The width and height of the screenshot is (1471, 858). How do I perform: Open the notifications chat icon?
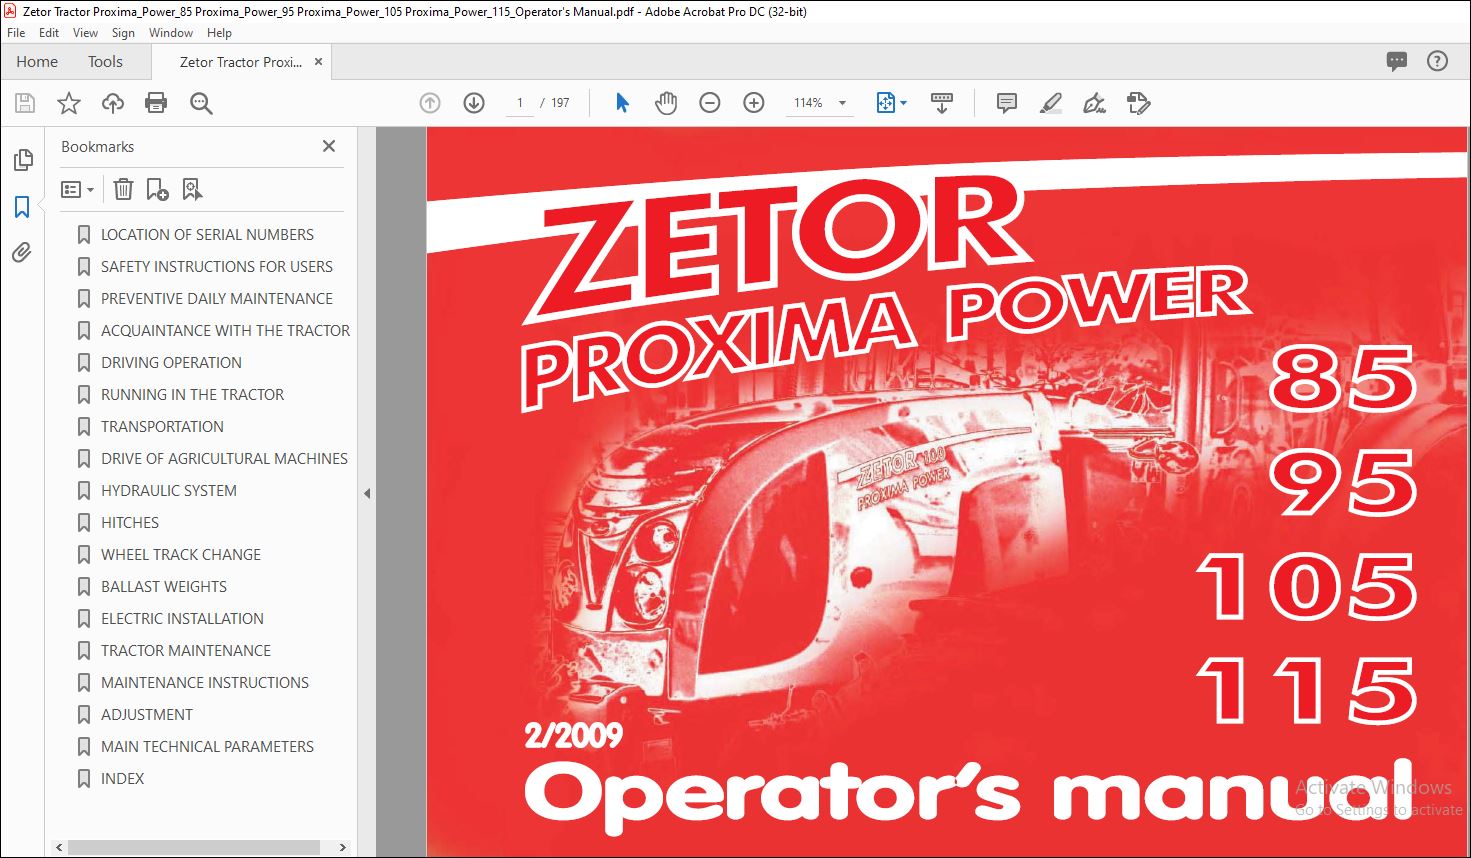pos(1397,62)
